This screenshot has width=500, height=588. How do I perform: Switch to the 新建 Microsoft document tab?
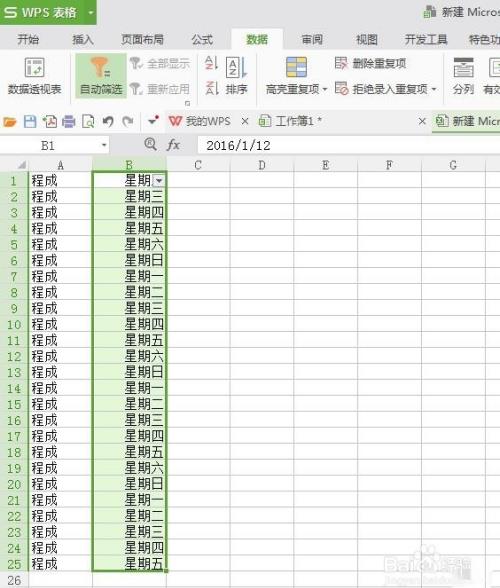pyautogui.click(x=467, y=122)
